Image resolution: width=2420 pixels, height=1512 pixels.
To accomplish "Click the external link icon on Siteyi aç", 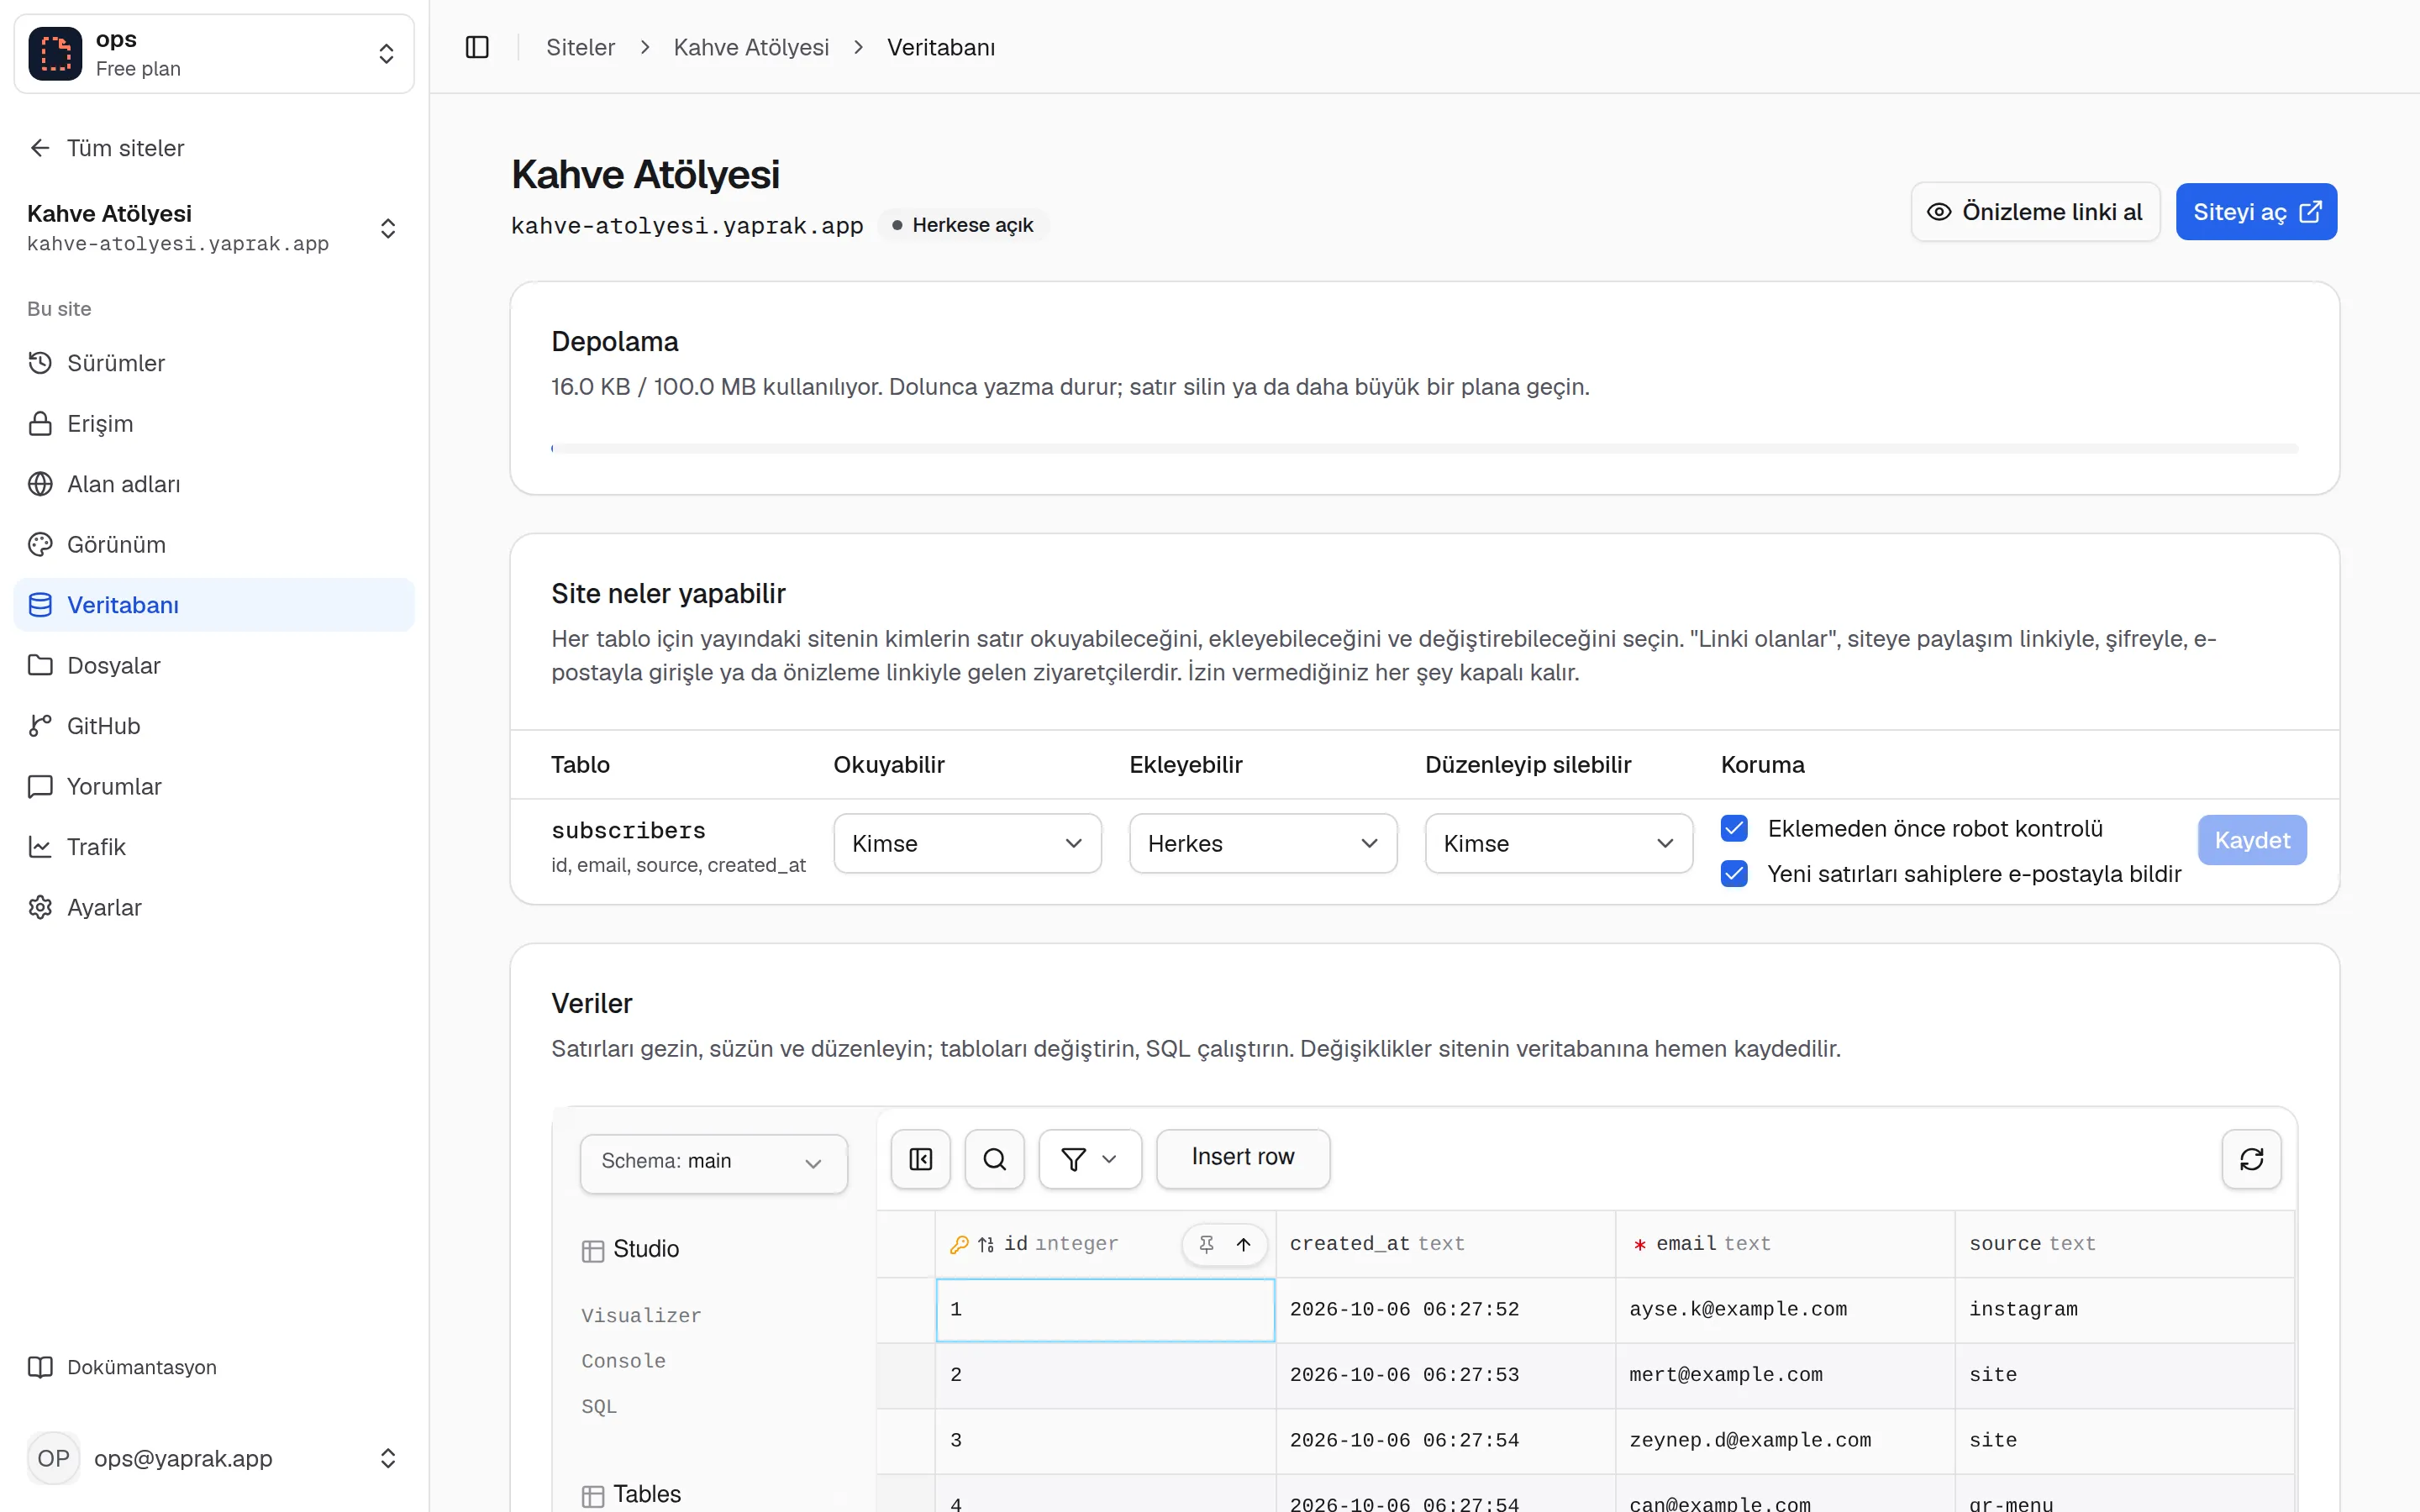I will coord(2310,212).
